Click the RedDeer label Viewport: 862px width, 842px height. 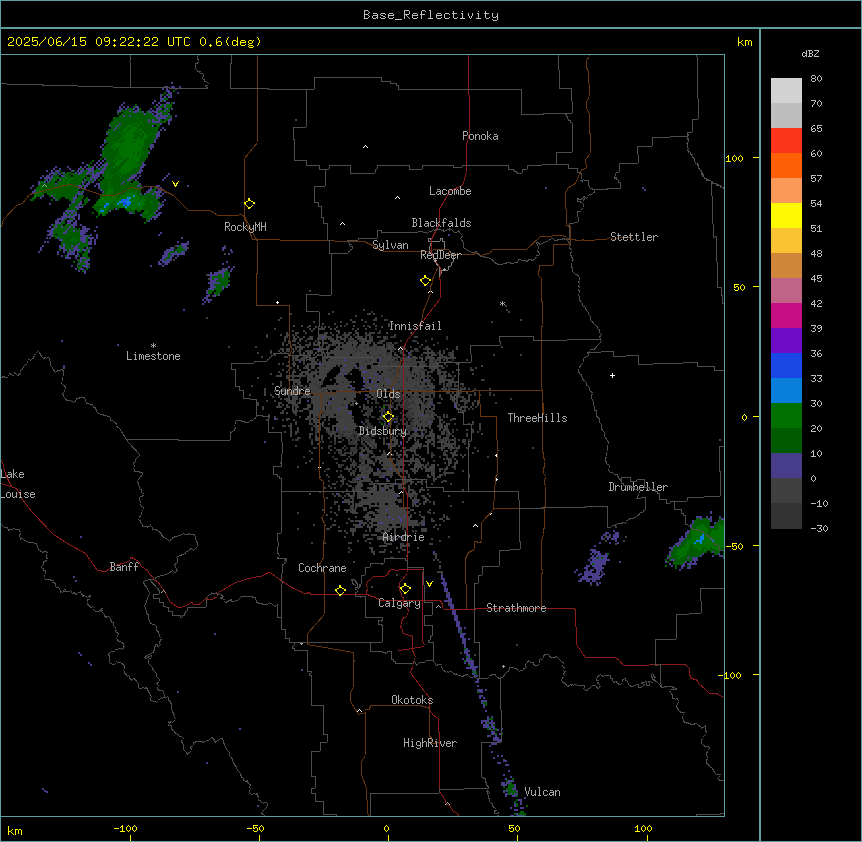[440, 255]
